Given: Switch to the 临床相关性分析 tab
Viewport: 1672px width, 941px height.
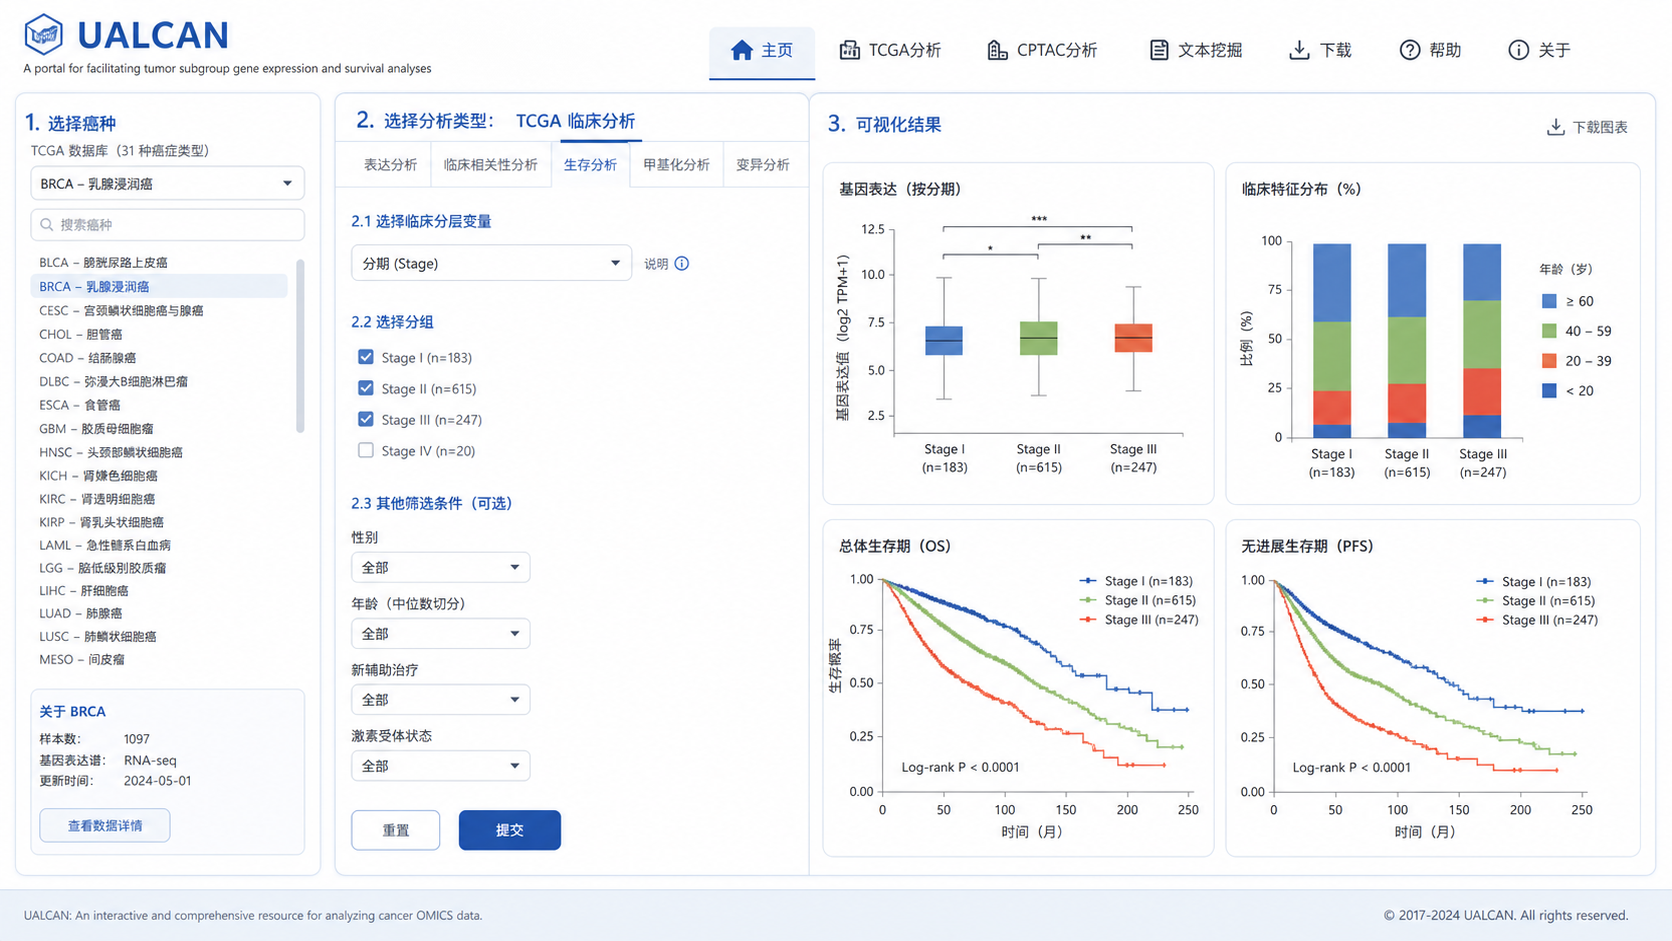Looking at the screenshot, I should [x=490, y=165].
